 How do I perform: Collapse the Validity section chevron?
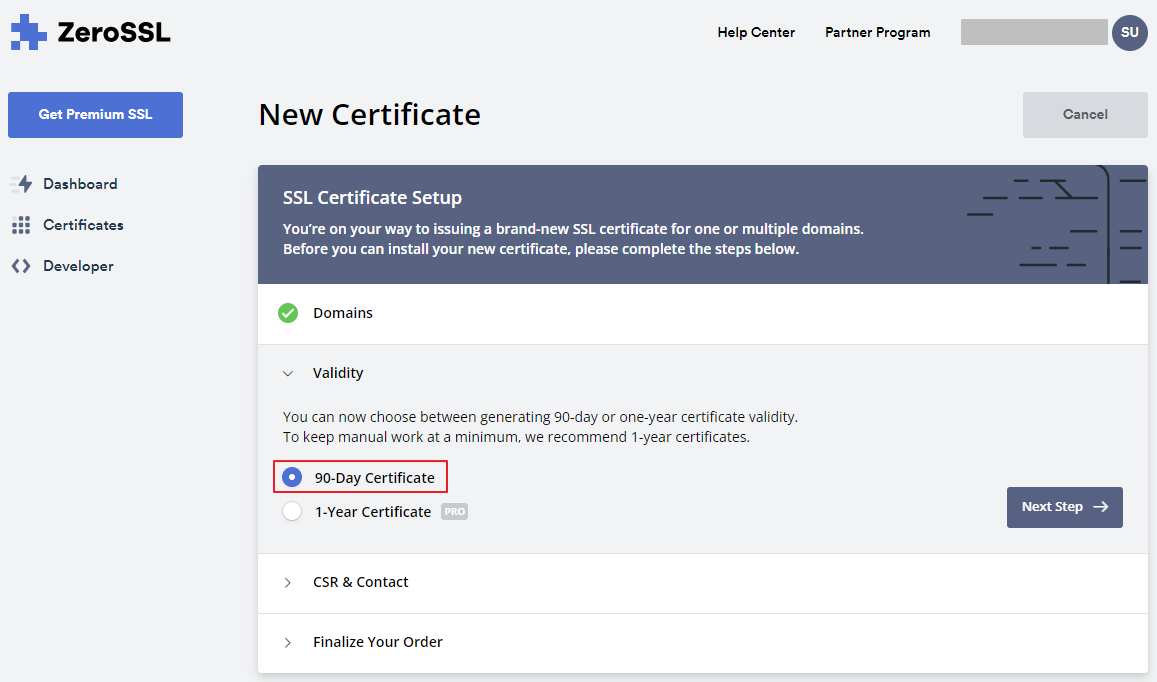pos(288,373)
